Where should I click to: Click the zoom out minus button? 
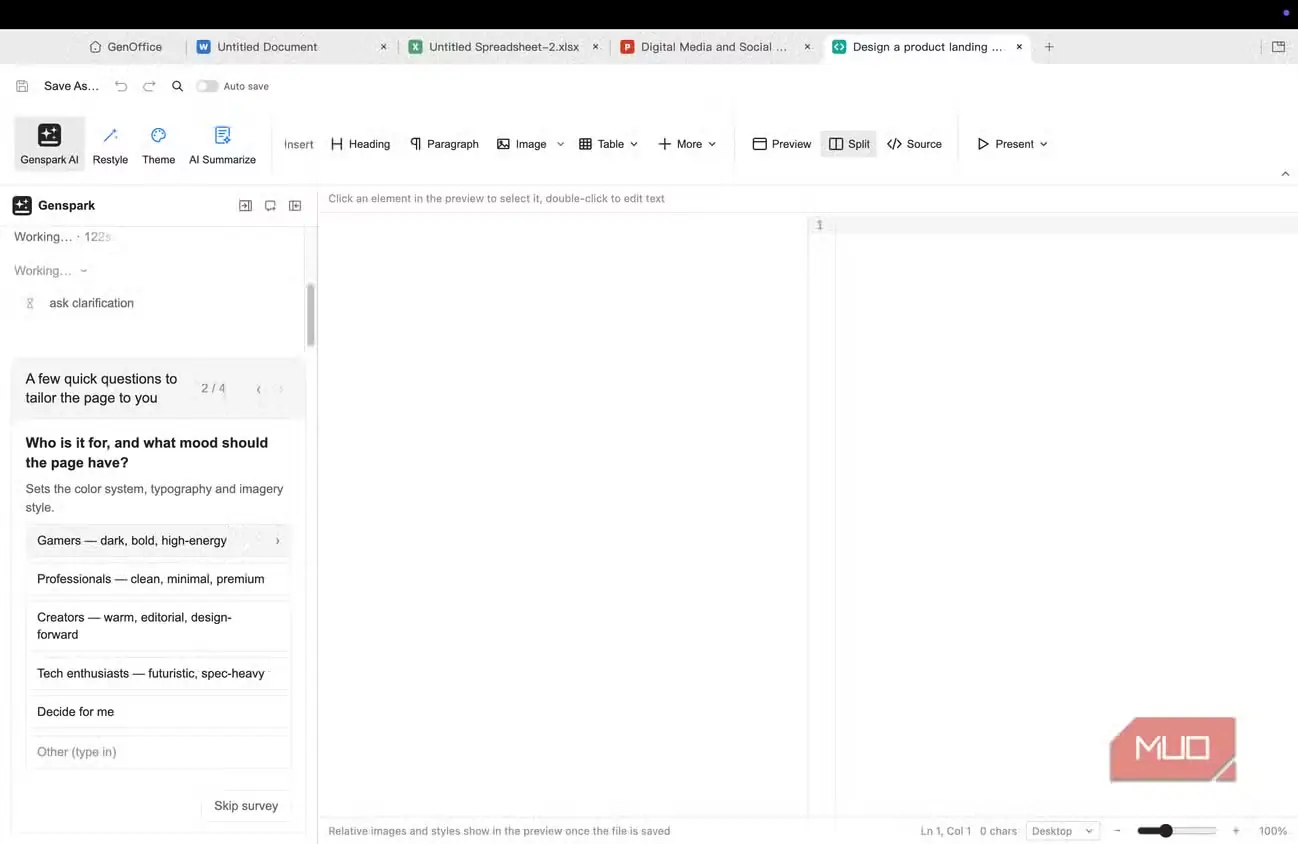click(1117, 831)
